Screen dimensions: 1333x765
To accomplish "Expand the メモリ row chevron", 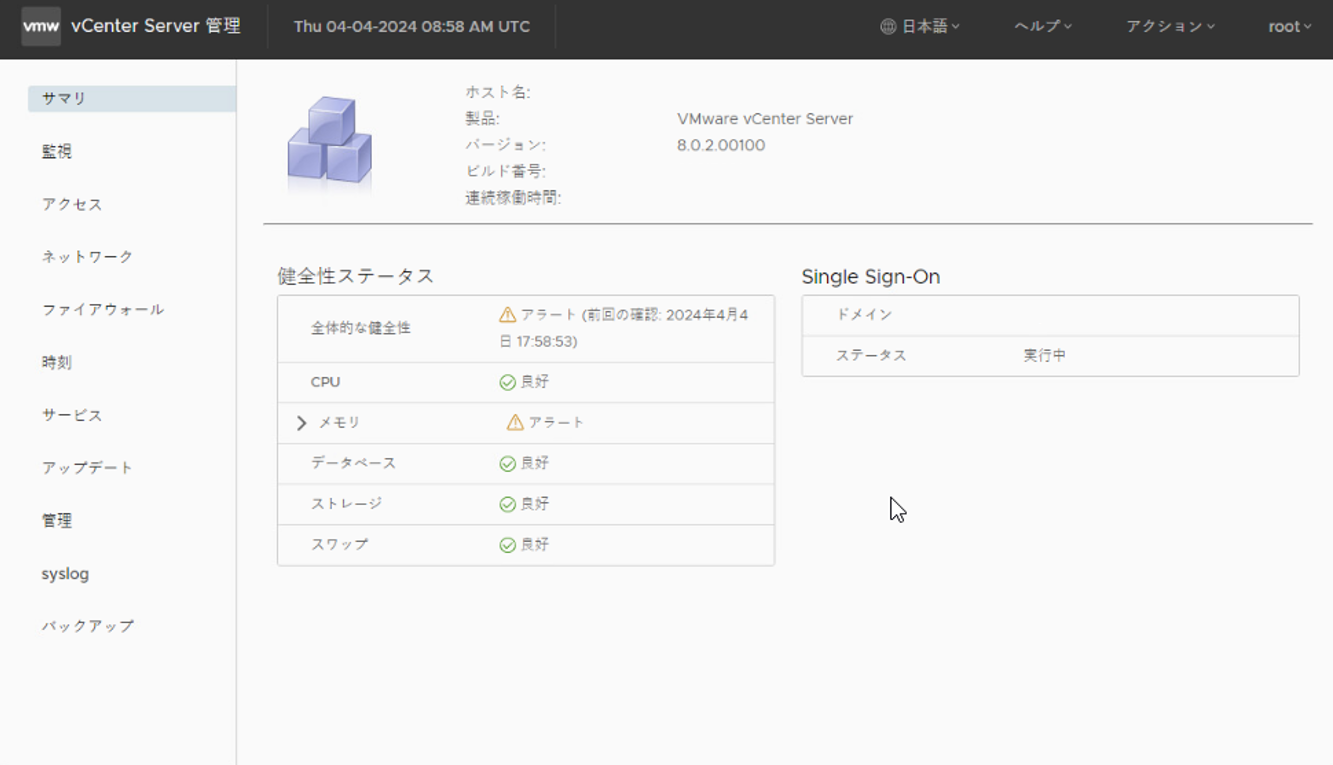I will 301,423.
